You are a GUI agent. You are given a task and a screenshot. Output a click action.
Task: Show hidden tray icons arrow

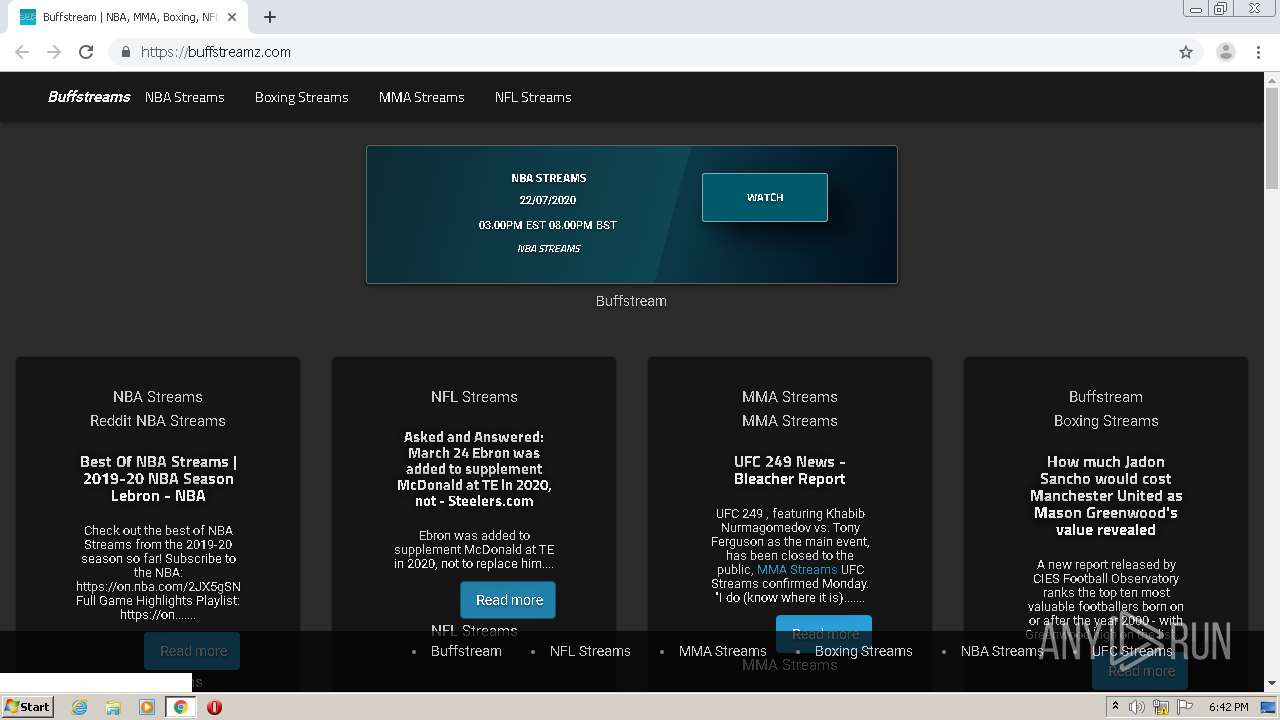[1115, 706]
